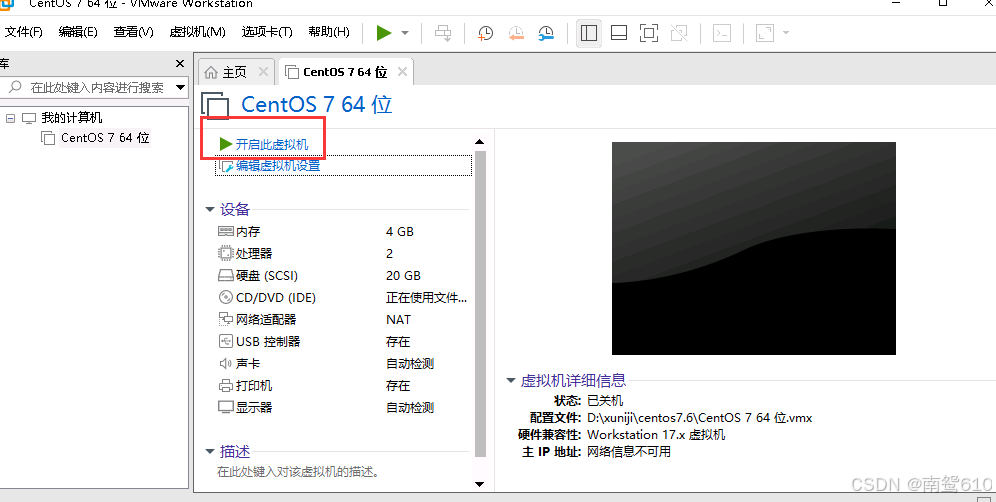Image resolution: width=996 pixels, height=502 pixels.
Task: Open the 帮助(H) menu
Action: pos(329,32)
